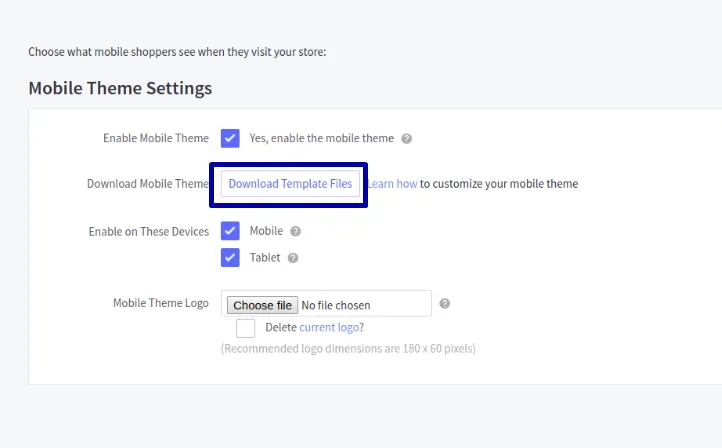
Task: Click the Enable on These Devices label
Action: 149,232
